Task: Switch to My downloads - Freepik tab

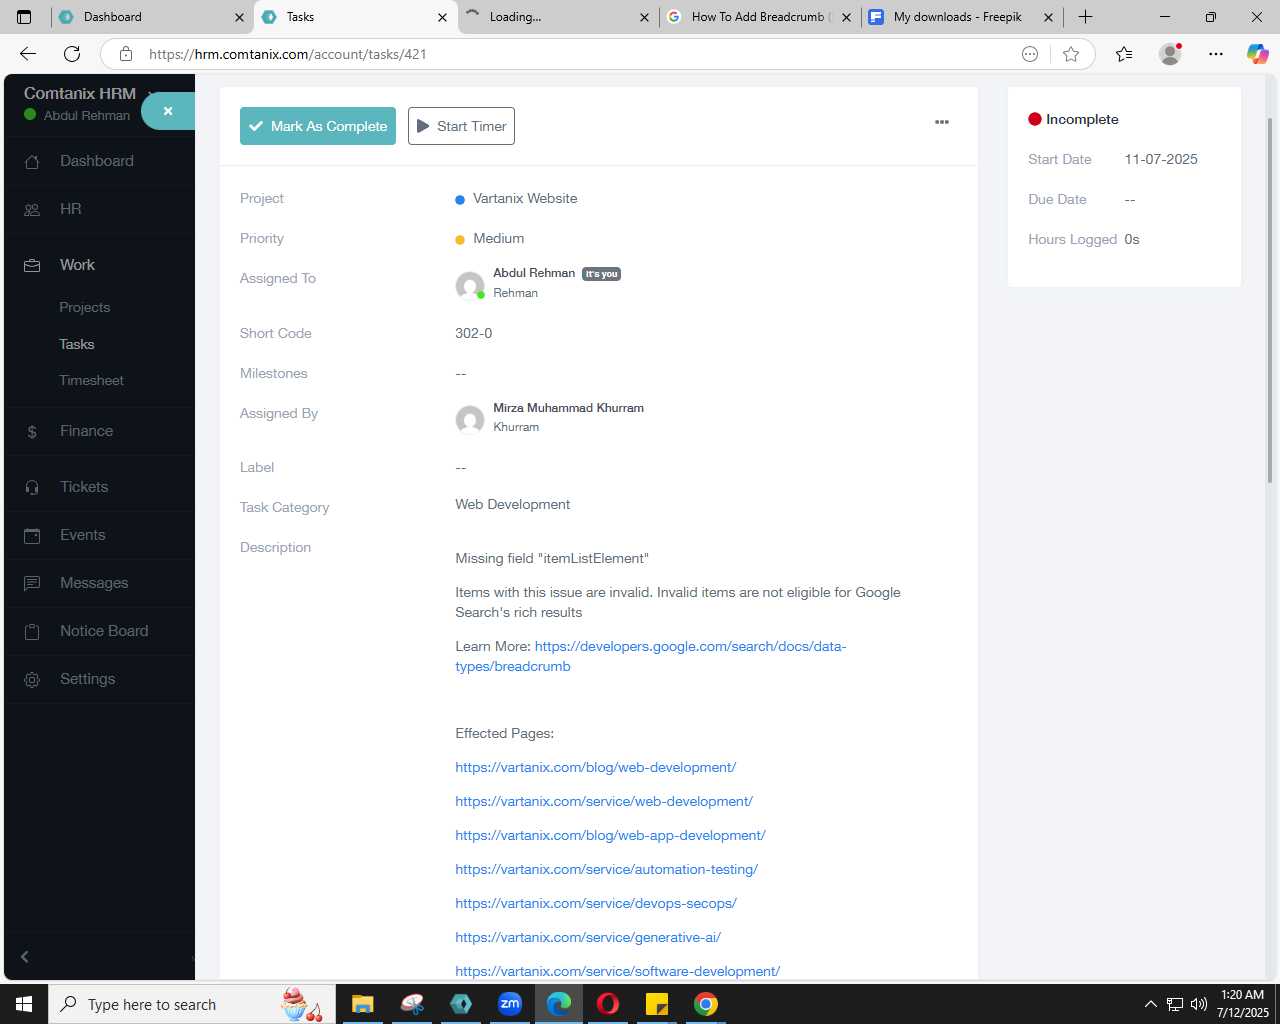Action: pyautogui.click(x=962, y=17)
